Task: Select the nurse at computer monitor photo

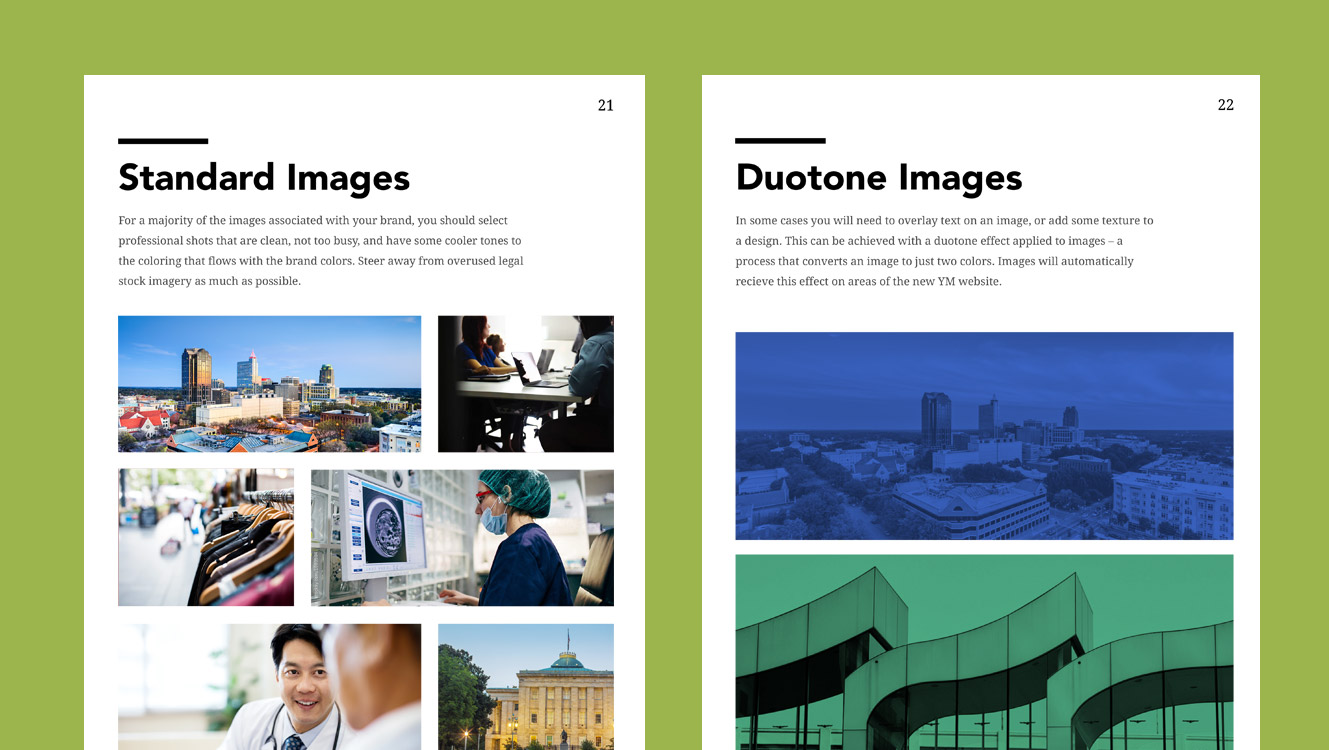Action: pos(462,537)
